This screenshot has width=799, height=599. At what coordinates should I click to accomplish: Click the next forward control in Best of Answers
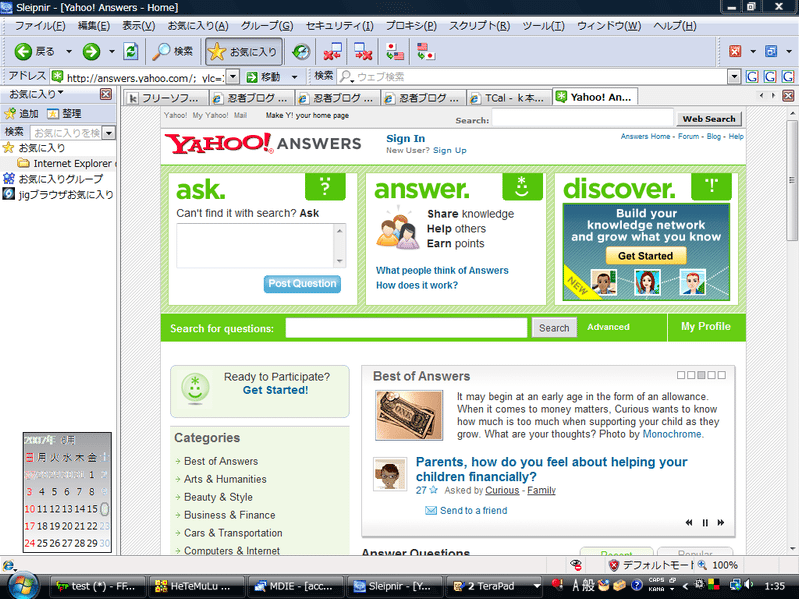click(x=721, y=523)
